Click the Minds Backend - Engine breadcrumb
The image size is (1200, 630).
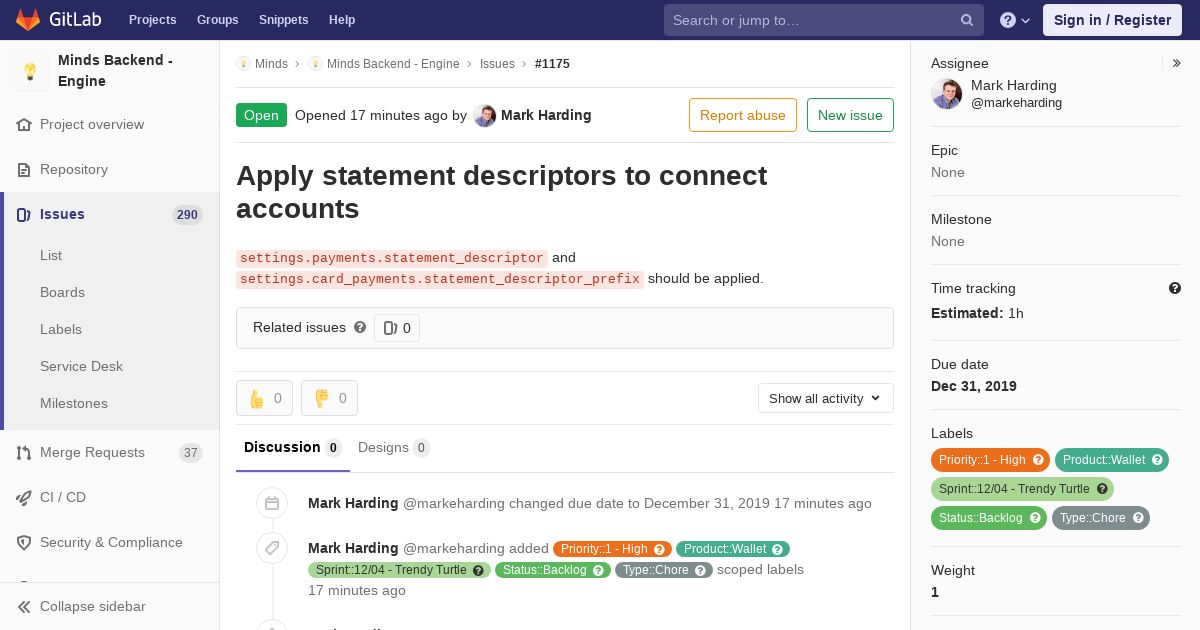click(393, 64)
